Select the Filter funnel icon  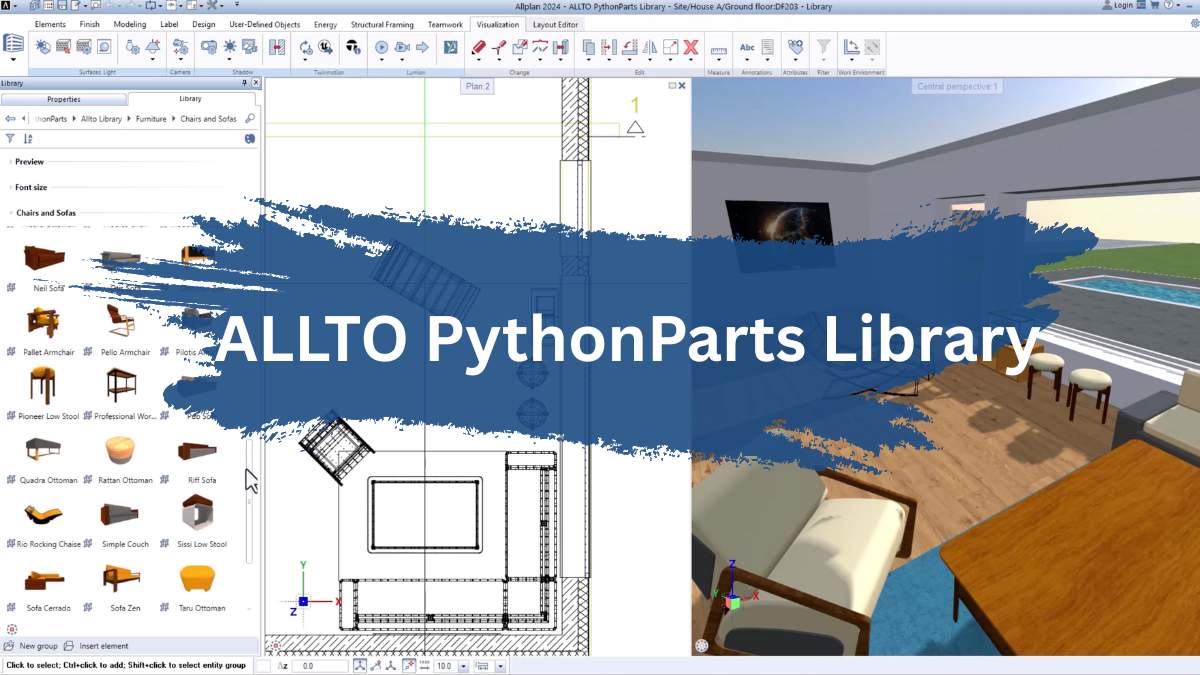[x=823, y=47]
